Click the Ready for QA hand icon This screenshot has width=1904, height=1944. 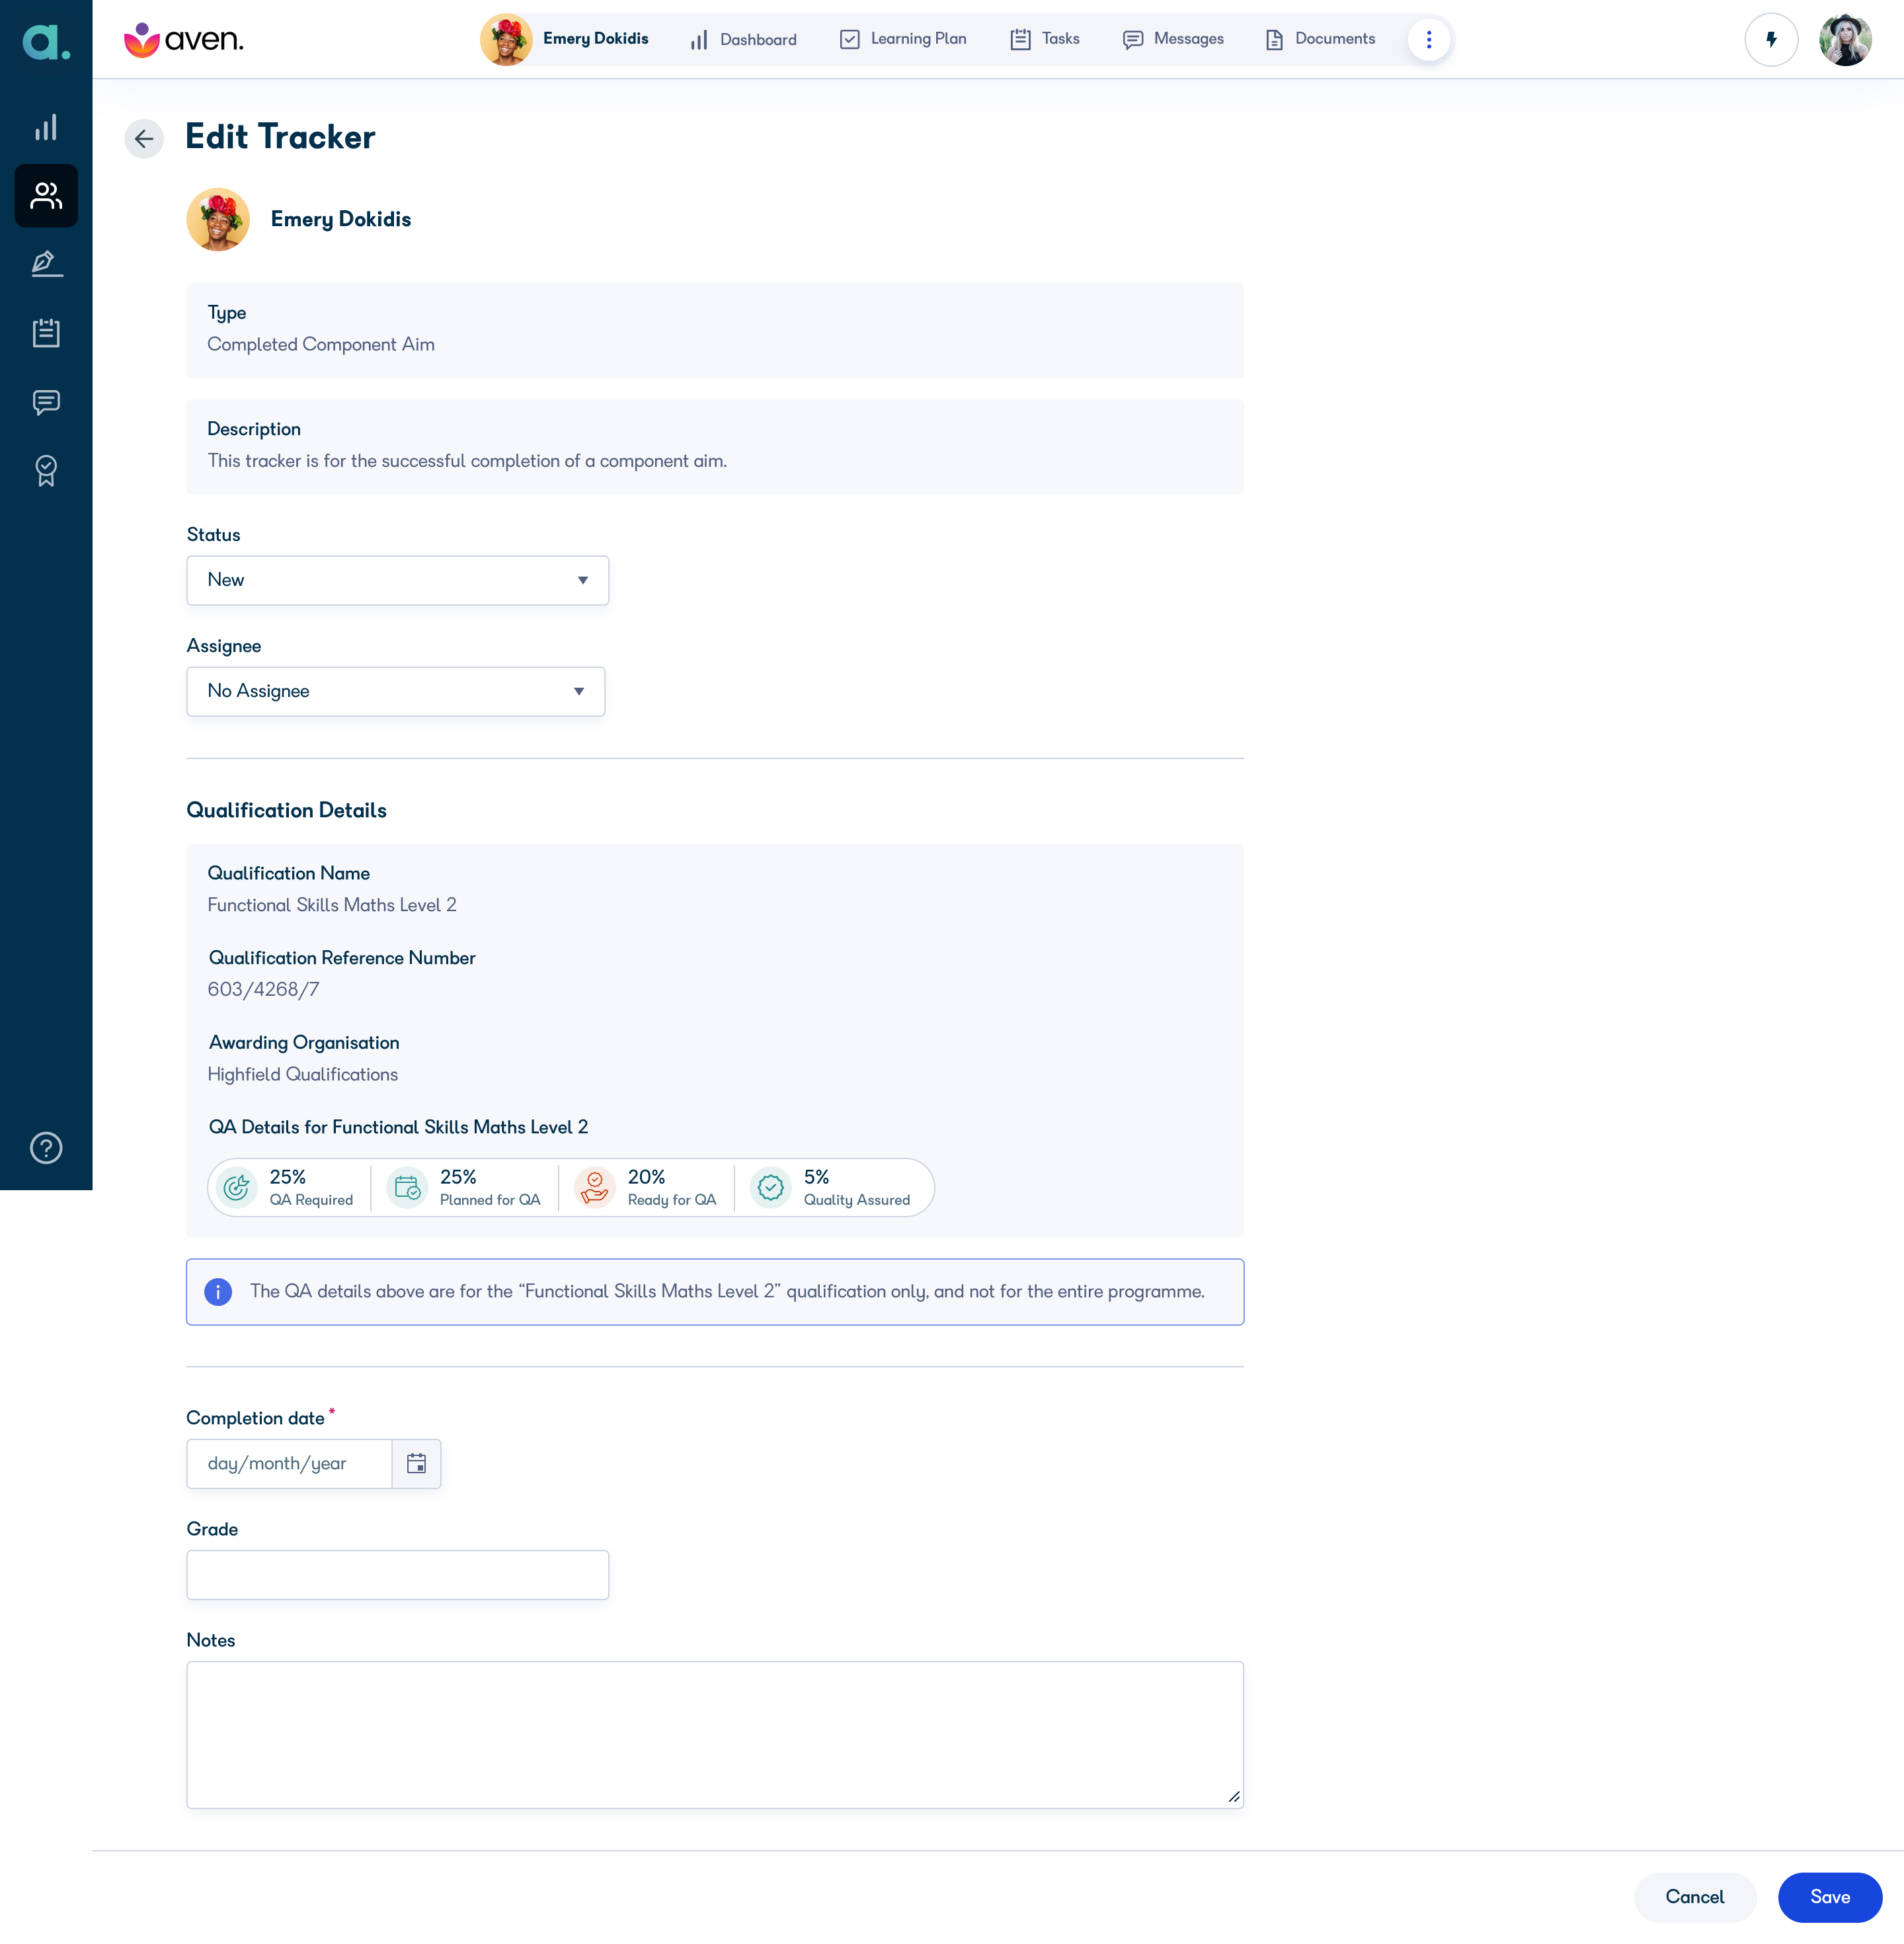594,1187
